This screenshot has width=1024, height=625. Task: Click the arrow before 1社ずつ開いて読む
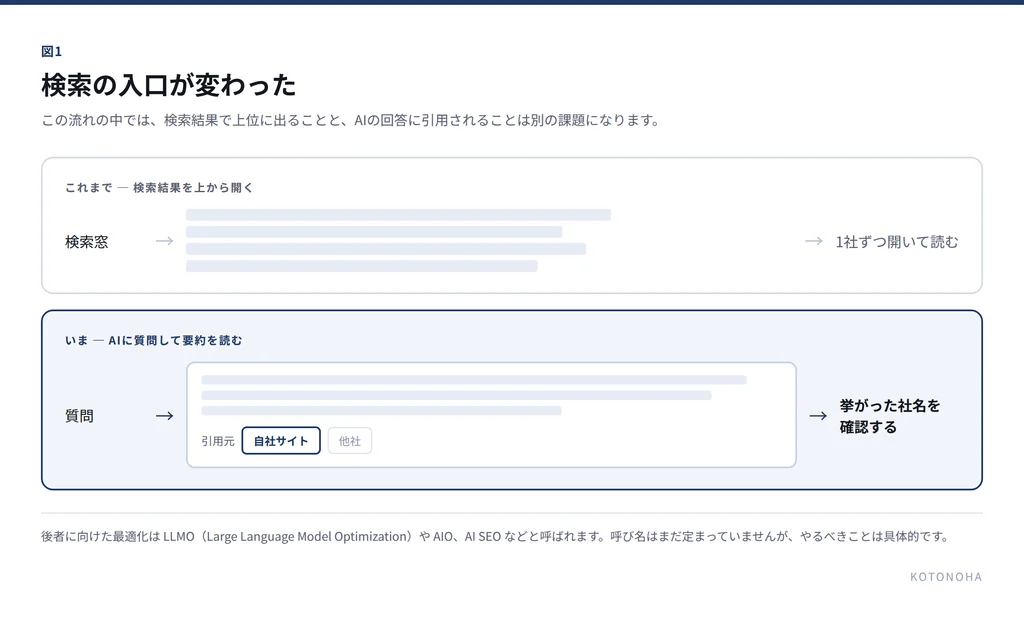814,241
